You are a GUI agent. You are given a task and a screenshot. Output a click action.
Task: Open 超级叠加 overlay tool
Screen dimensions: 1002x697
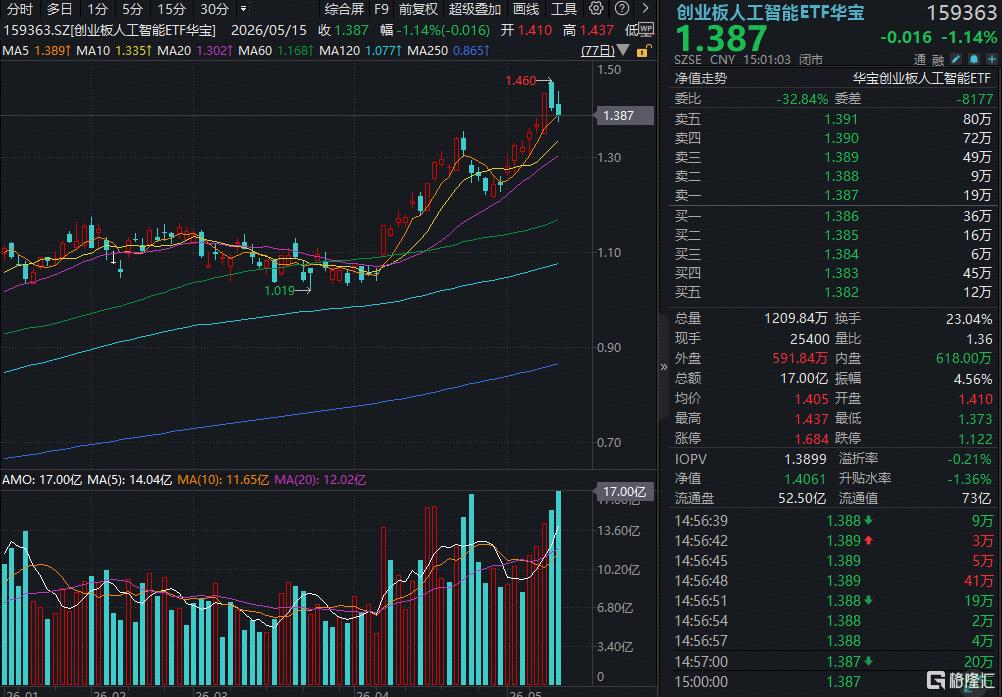point(474,9)
